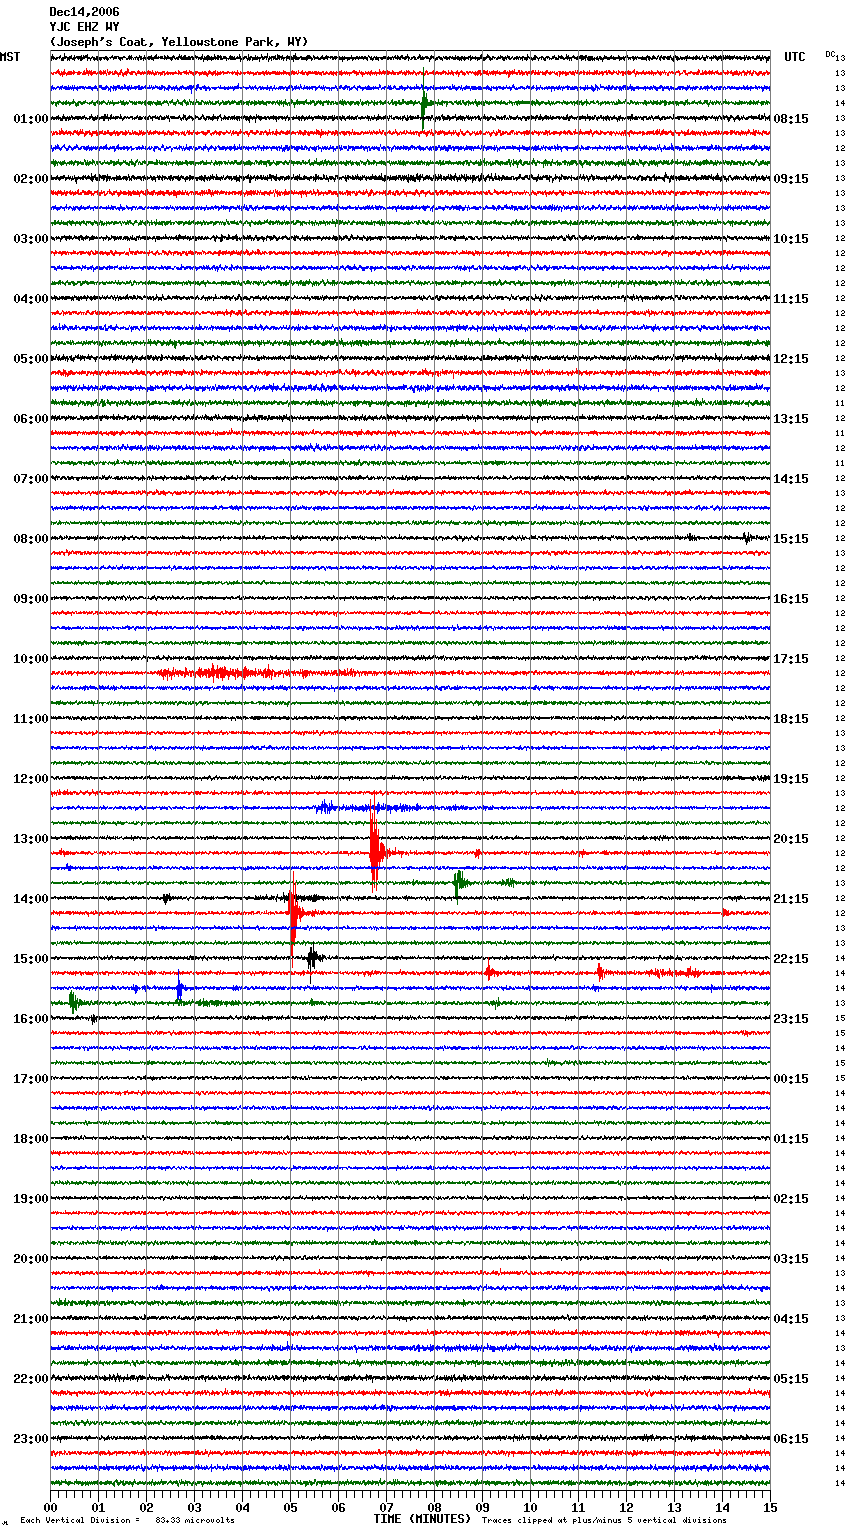This screenshot has width=850, height=1534.
Task: Select the 14:00 MST time label
Action: click(x=30, y=899)
